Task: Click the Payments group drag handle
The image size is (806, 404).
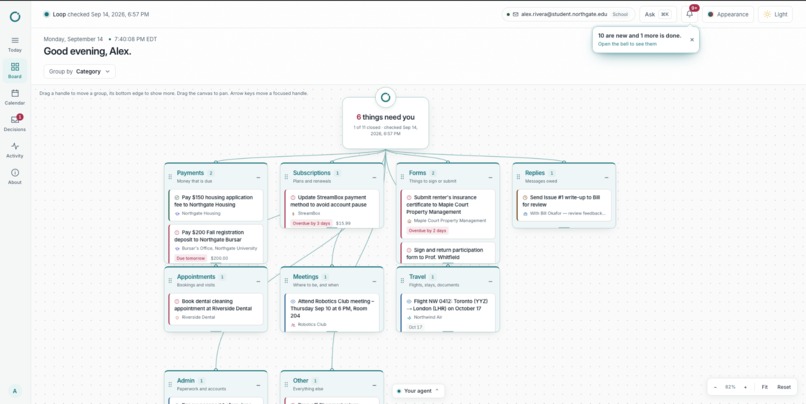Action: [170, 176]
